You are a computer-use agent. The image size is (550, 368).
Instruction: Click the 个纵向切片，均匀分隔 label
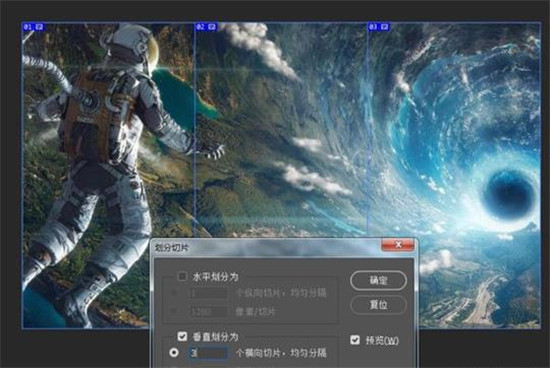(x=281, y=293)
